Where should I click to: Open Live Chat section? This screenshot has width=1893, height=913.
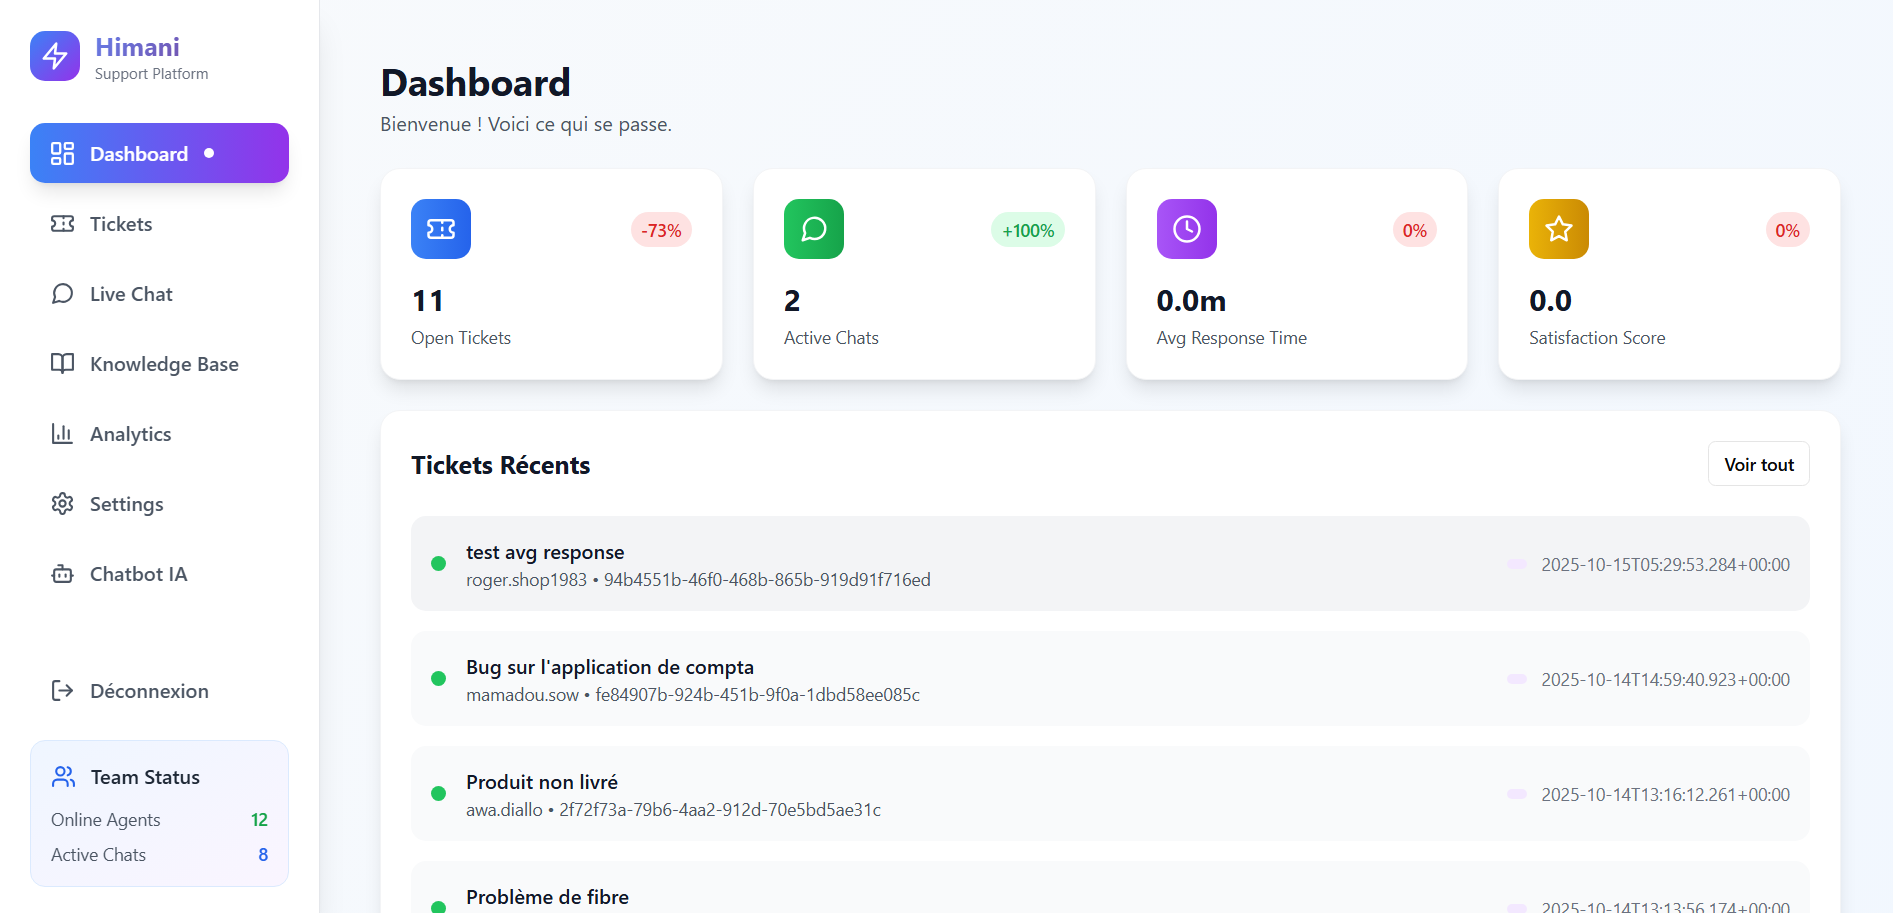pyautogui.click(x=159, y=294)
